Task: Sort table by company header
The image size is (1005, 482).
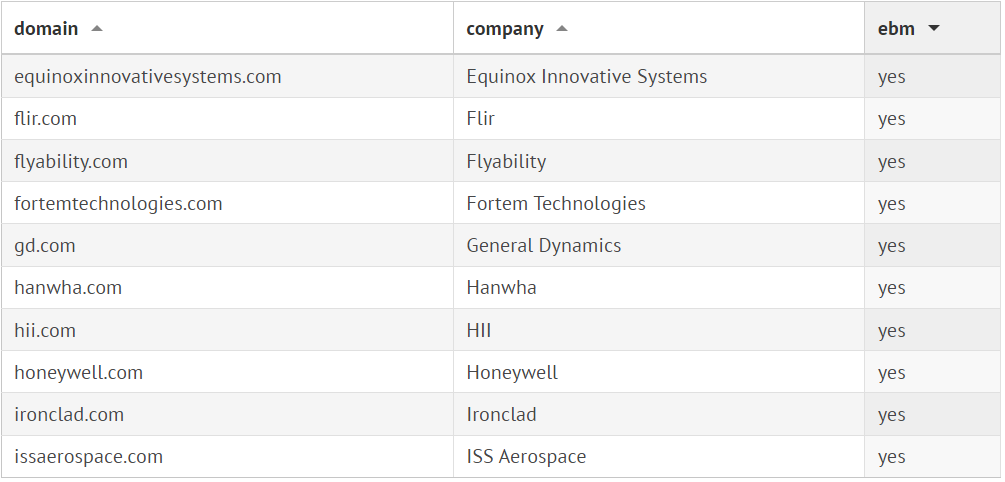Action: [x=505, y=29]
